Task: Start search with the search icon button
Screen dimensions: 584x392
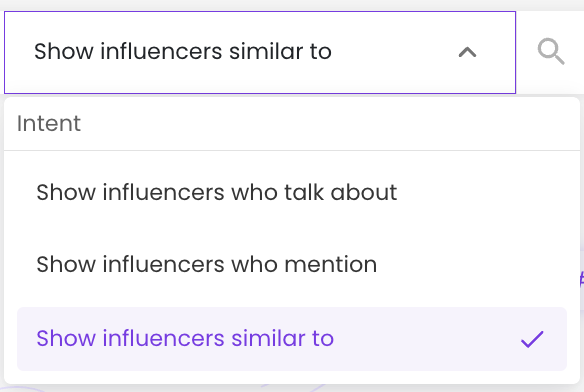Action: [551, 51]
